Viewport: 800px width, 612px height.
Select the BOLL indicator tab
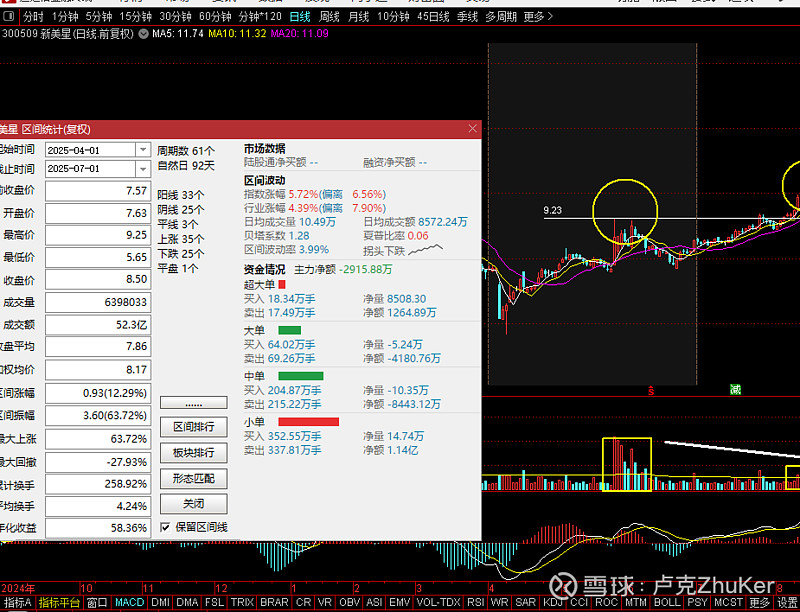[667, 603]
